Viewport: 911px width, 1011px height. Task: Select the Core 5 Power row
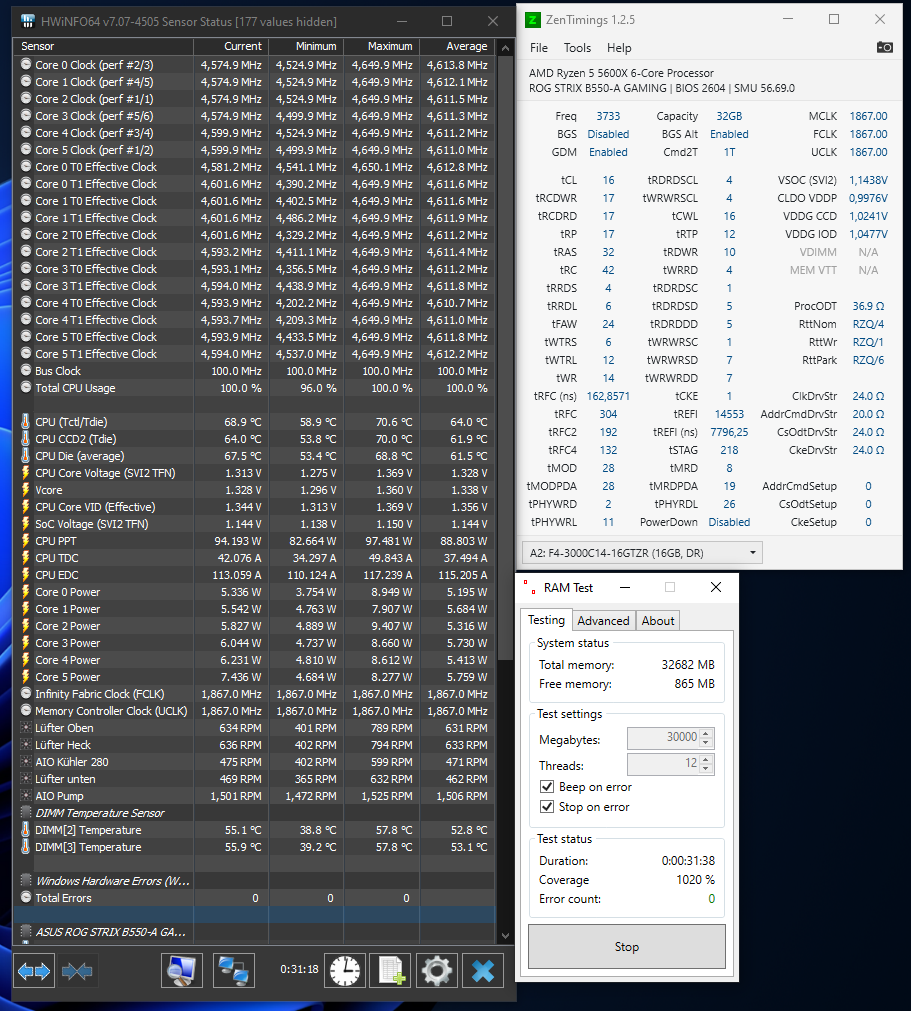point(254,677)
